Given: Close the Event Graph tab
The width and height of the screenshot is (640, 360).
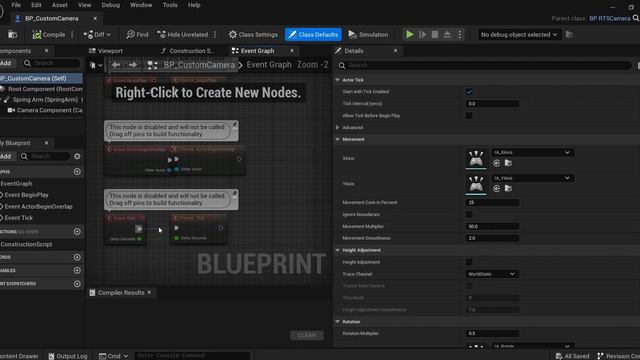Looking at the screenshot, I should (x=292, y=51).
